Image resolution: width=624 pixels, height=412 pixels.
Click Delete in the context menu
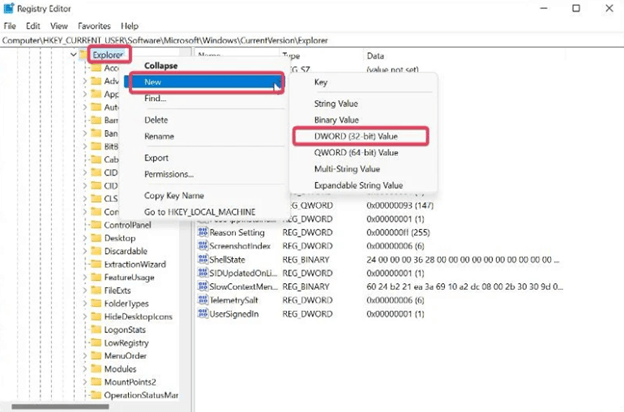(156, 120)
